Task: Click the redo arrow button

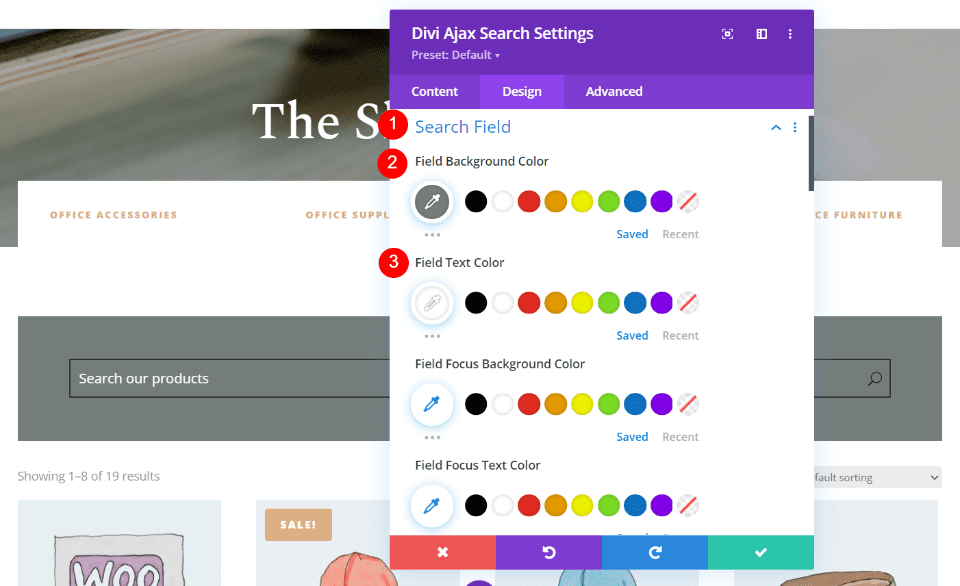Action: (x=655, y=552)
